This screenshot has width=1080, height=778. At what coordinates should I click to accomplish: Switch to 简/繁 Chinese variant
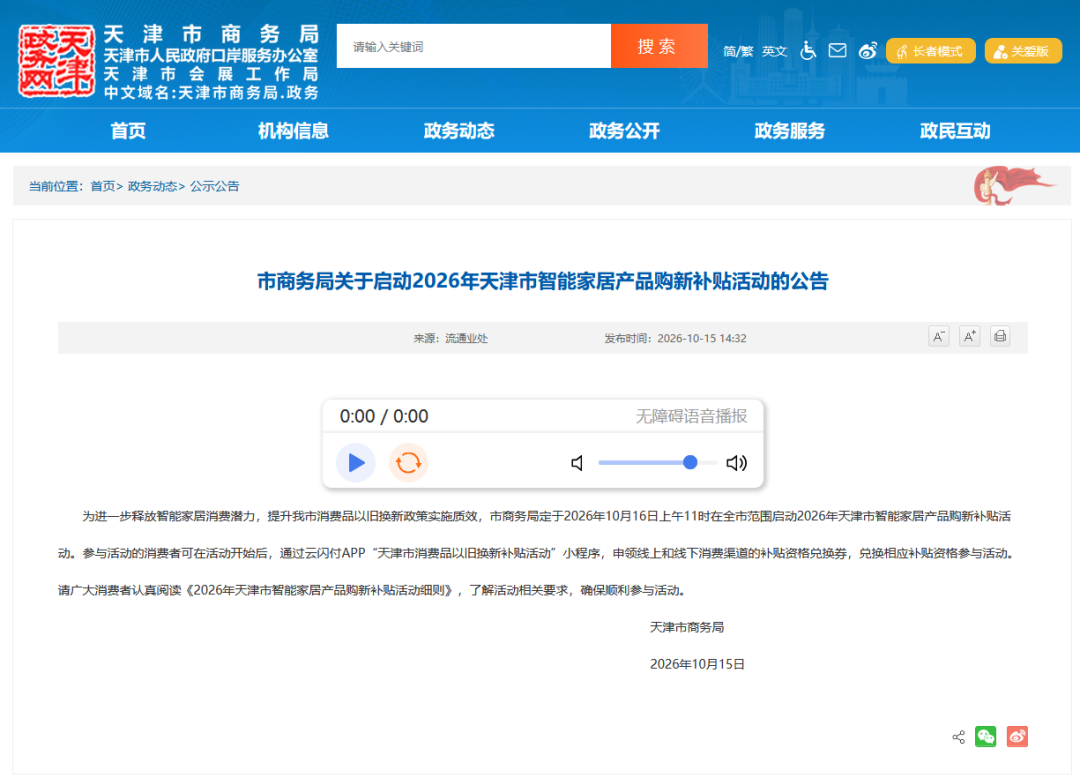(x=738, y=51)
